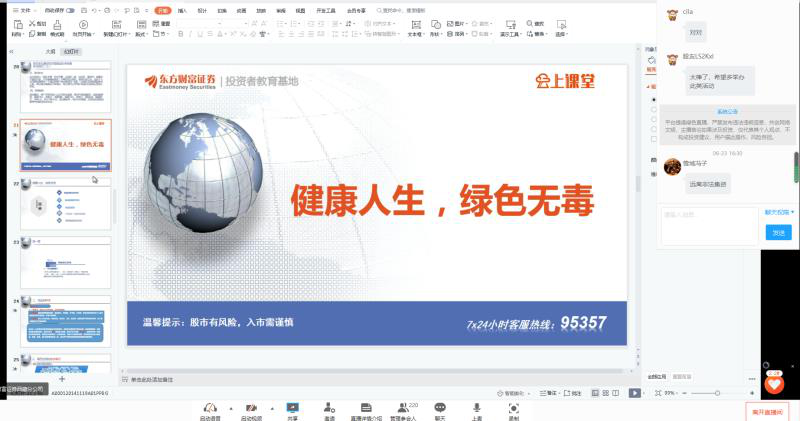Click the camera video icon in meeting bar

(x=251, y=408)
